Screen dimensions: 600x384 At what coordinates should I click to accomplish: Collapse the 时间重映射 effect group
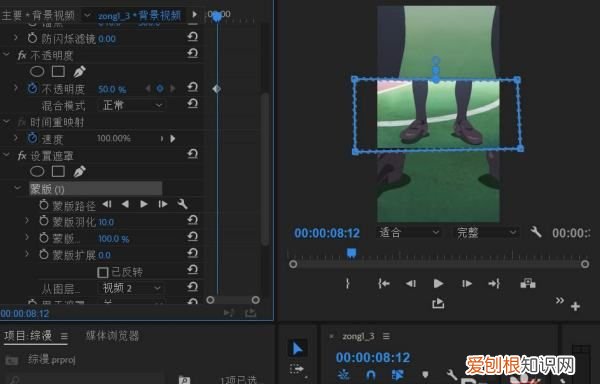(7, 122)
